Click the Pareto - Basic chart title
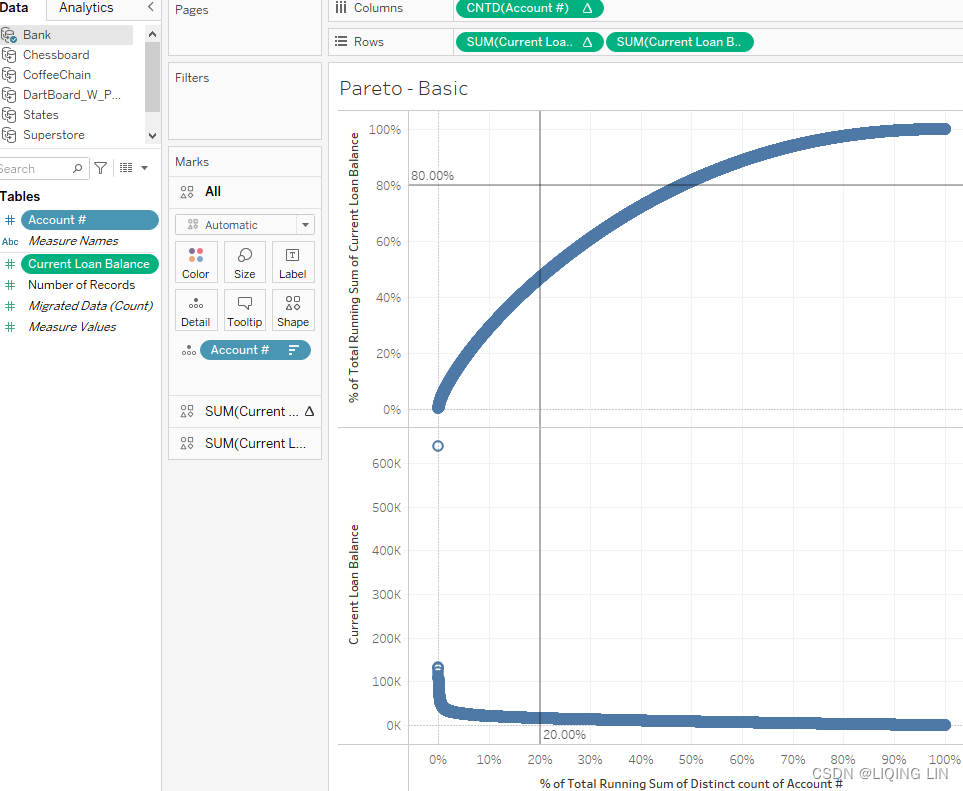Viewport: 963px width, 791px height. [x=404, y=88]
